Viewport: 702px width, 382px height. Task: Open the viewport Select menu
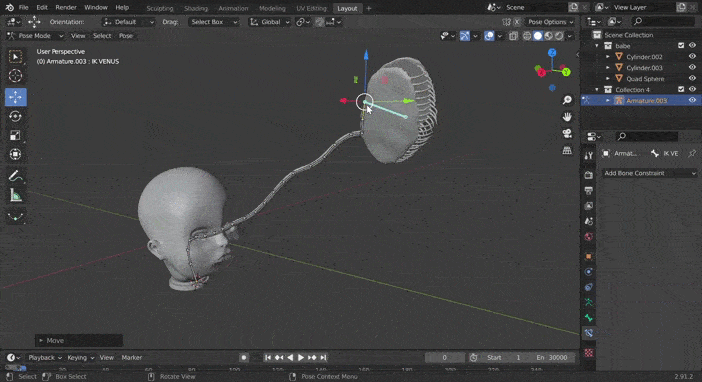(x=102, y=36)
